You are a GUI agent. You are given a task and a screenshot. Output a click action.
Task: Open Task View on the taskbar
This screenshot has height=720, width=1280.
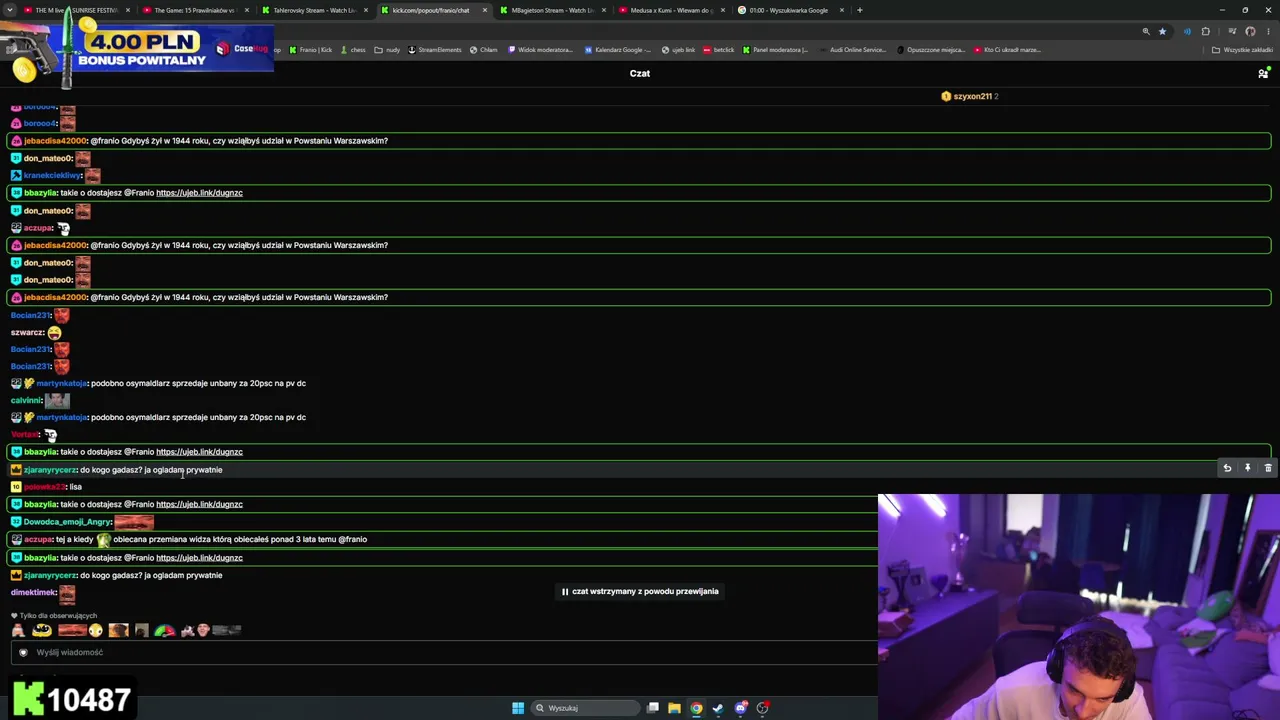click(653, 708)
